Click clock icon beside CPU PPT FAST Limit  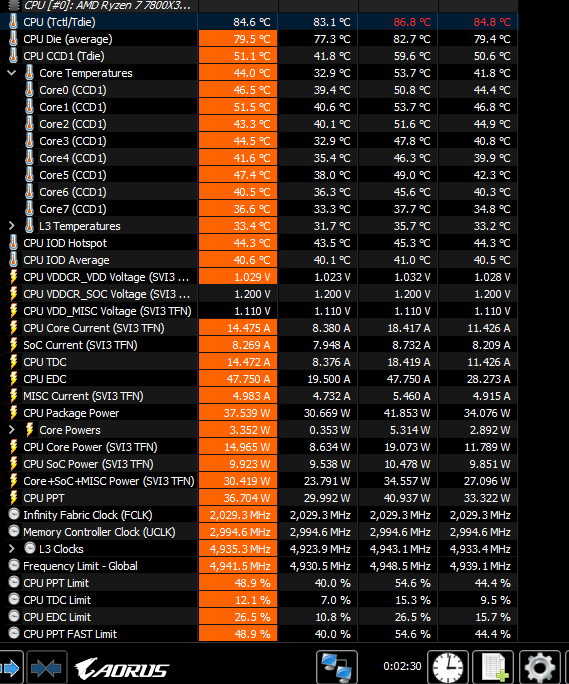click(x=14, y=633)
